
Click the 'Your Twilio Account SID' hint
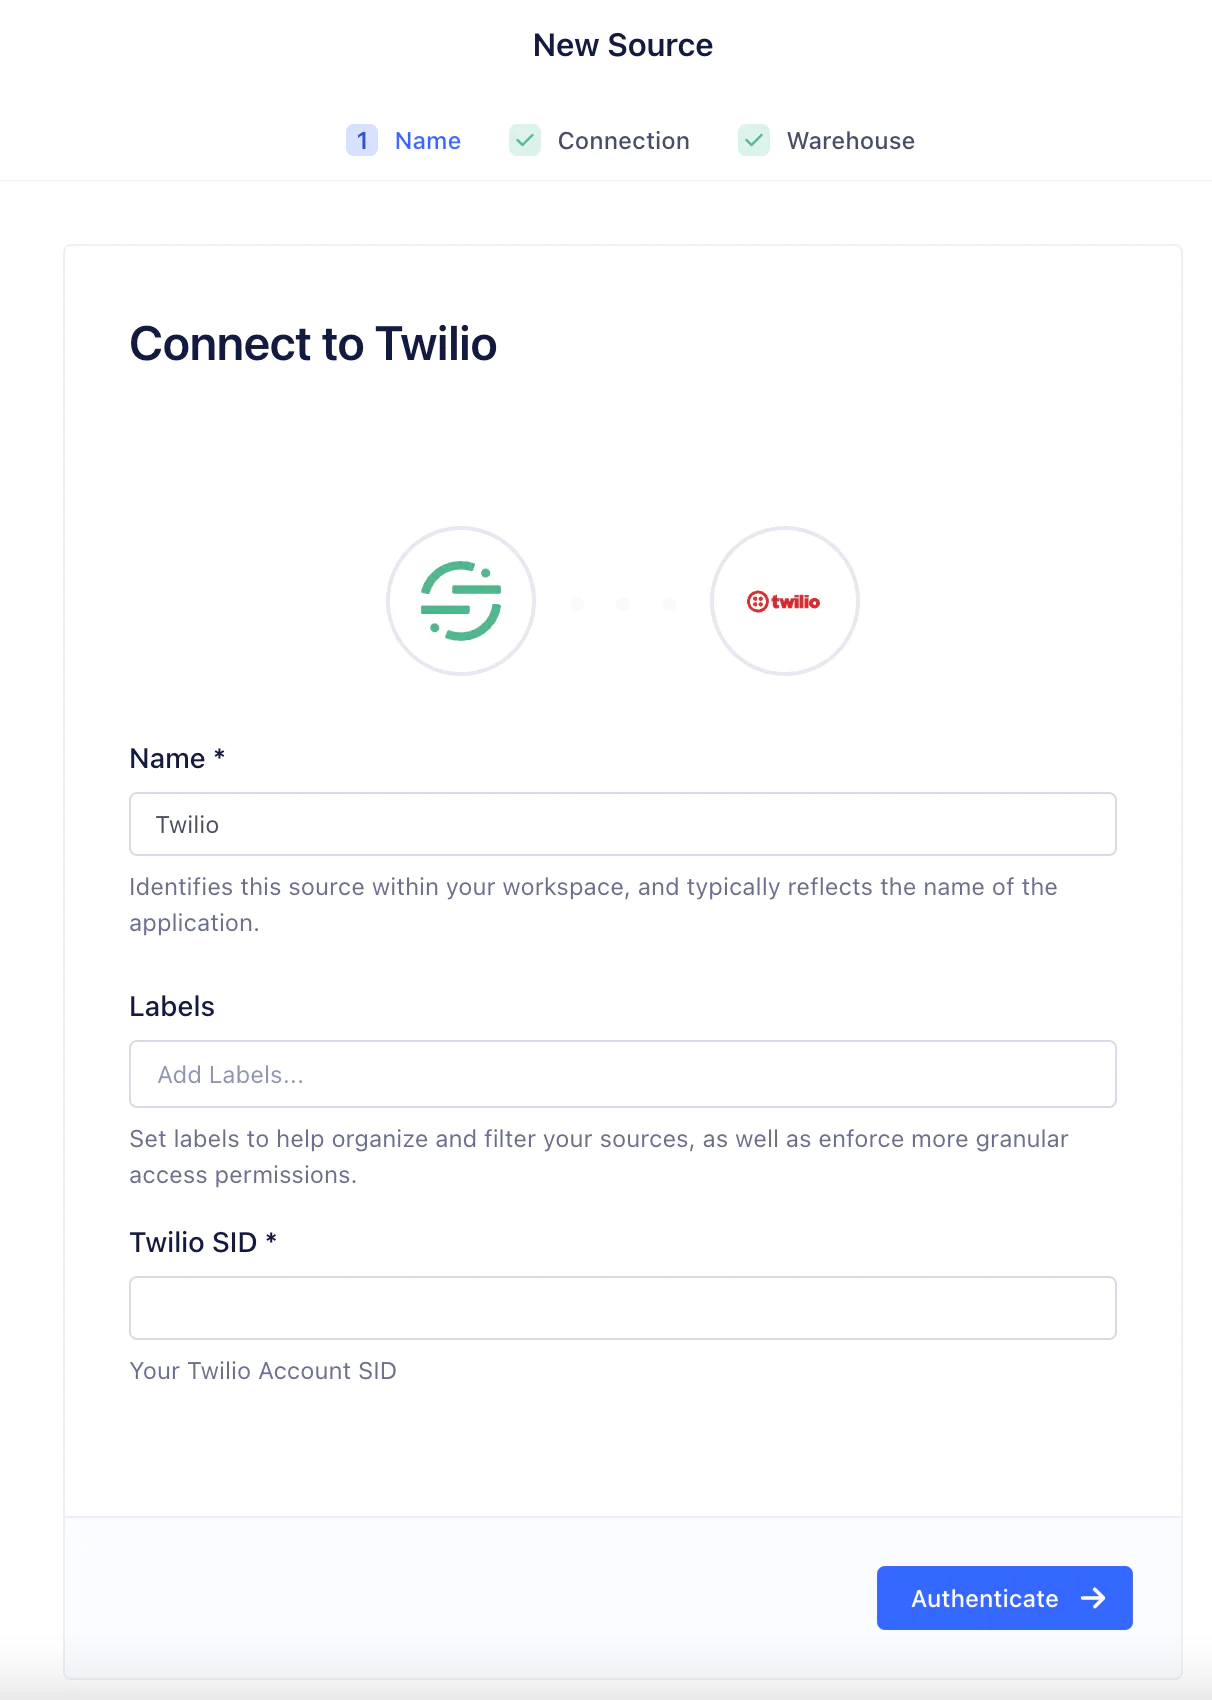[x=263, y=1370]
